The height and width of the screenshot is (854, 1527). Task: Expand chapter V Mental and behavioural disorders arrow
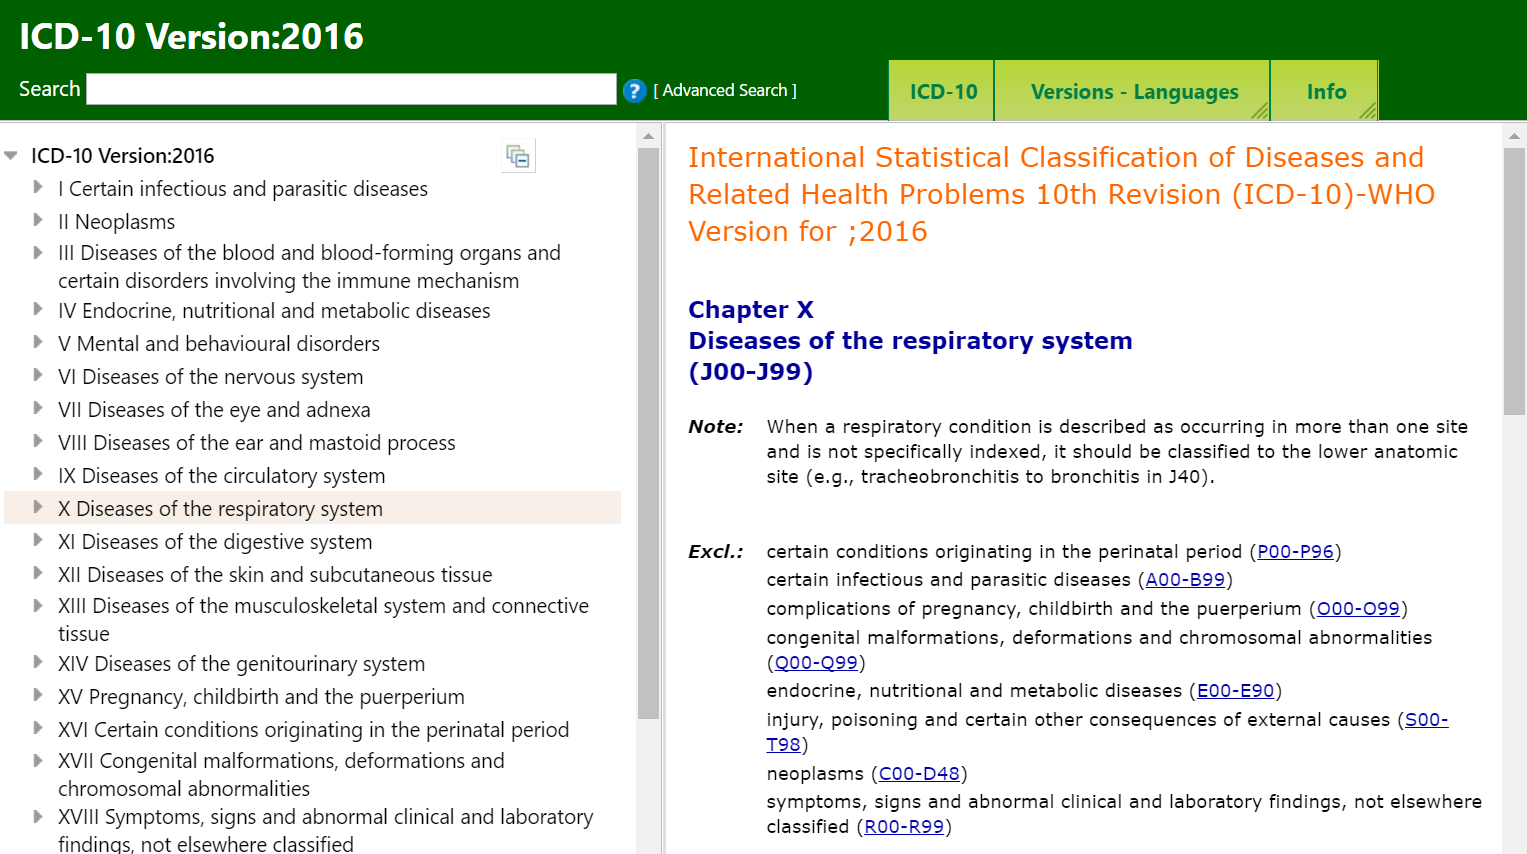38,342
